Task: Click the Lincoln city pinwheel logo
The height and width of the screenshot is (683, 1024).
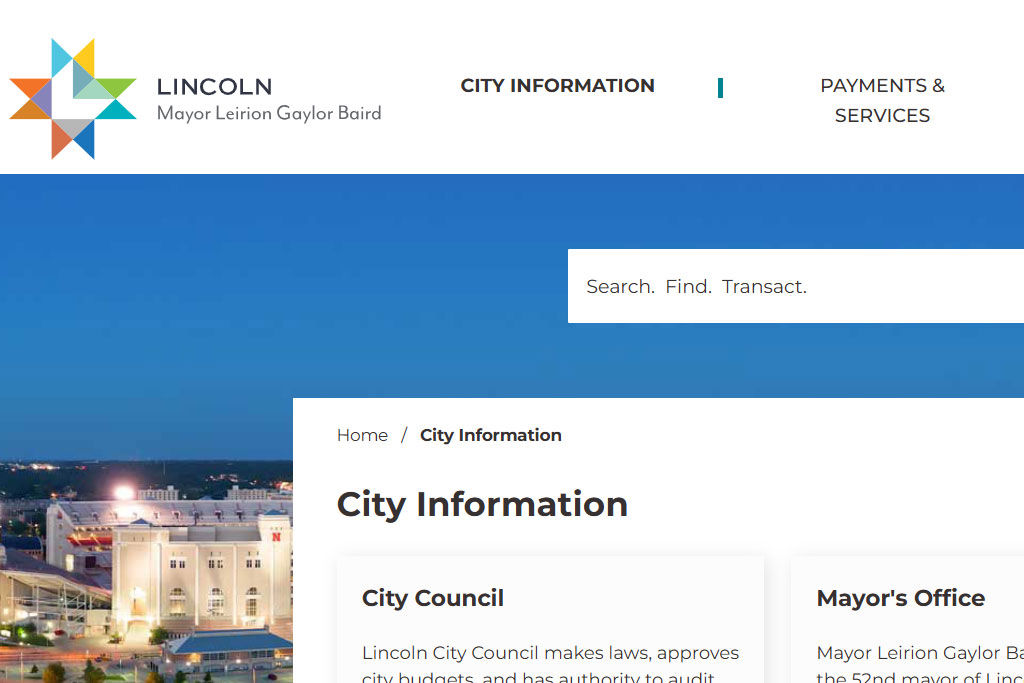Action: [72, 98]
